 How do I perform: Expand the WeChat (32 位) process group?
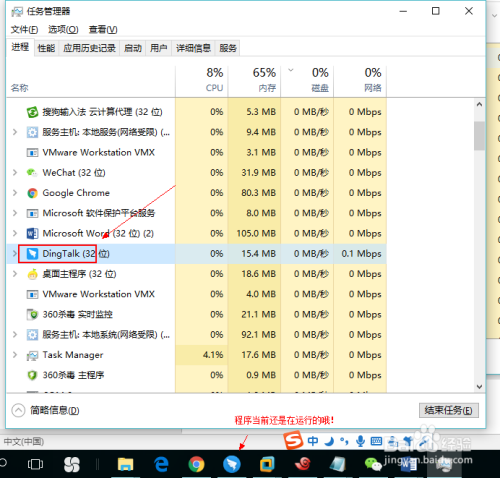15,173
